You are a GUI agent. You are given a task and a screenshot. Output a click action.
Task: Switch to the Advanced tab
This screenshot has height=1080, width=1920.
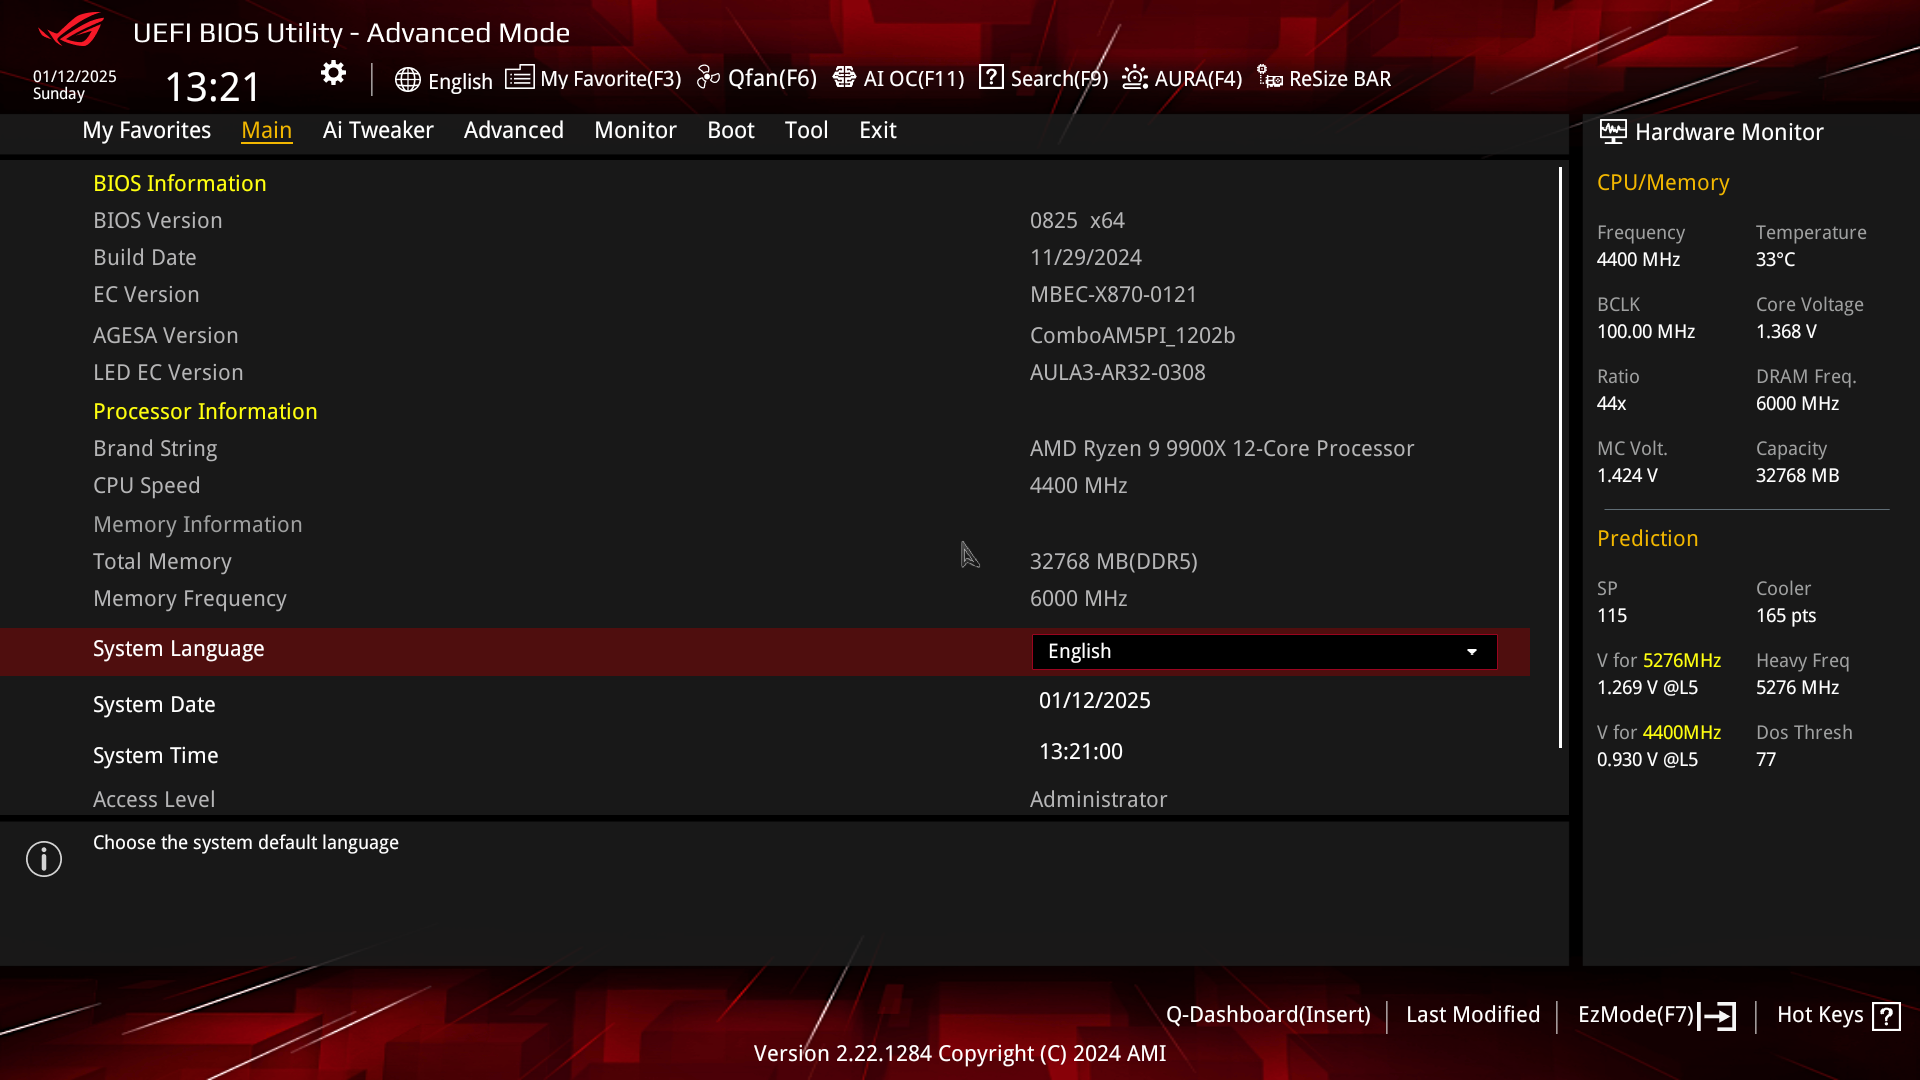(x=514, y=130)
